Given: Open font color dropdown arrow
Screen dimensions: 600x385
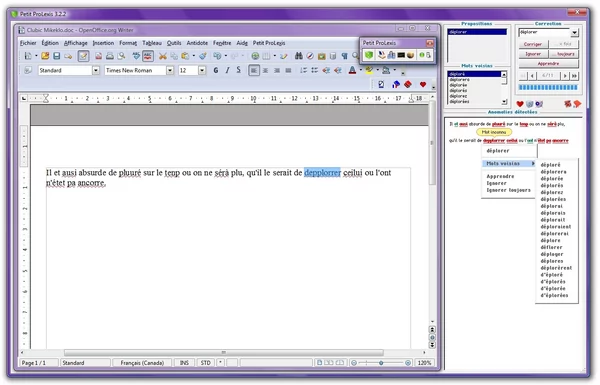Looking at the screenshot, I should coord(360,70).
